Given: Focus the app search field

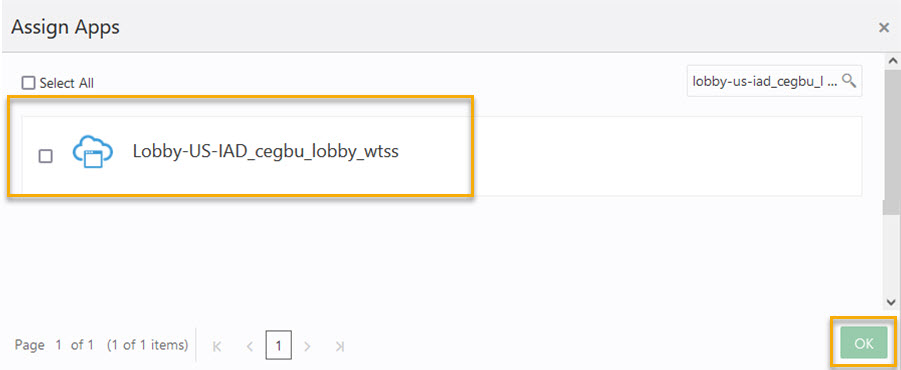Looking at the screenshot, I should click(766, 81).
